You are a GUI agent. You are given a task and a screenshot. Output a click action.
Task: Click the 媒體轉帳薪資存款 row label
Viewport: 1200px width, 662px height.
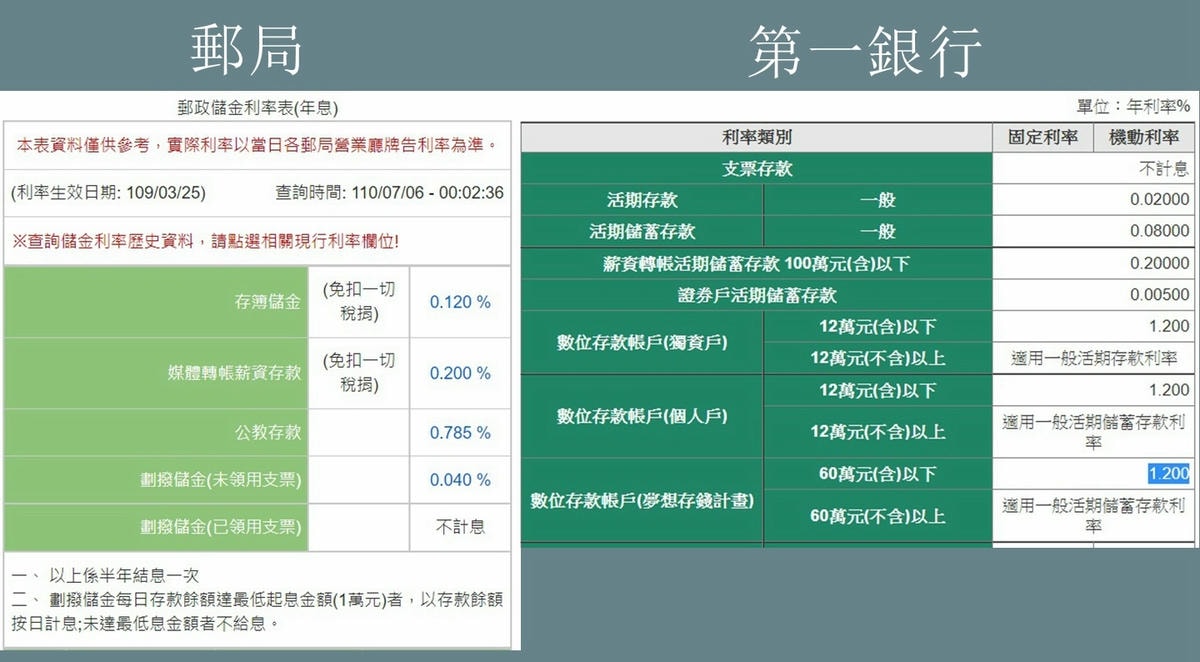234,373
